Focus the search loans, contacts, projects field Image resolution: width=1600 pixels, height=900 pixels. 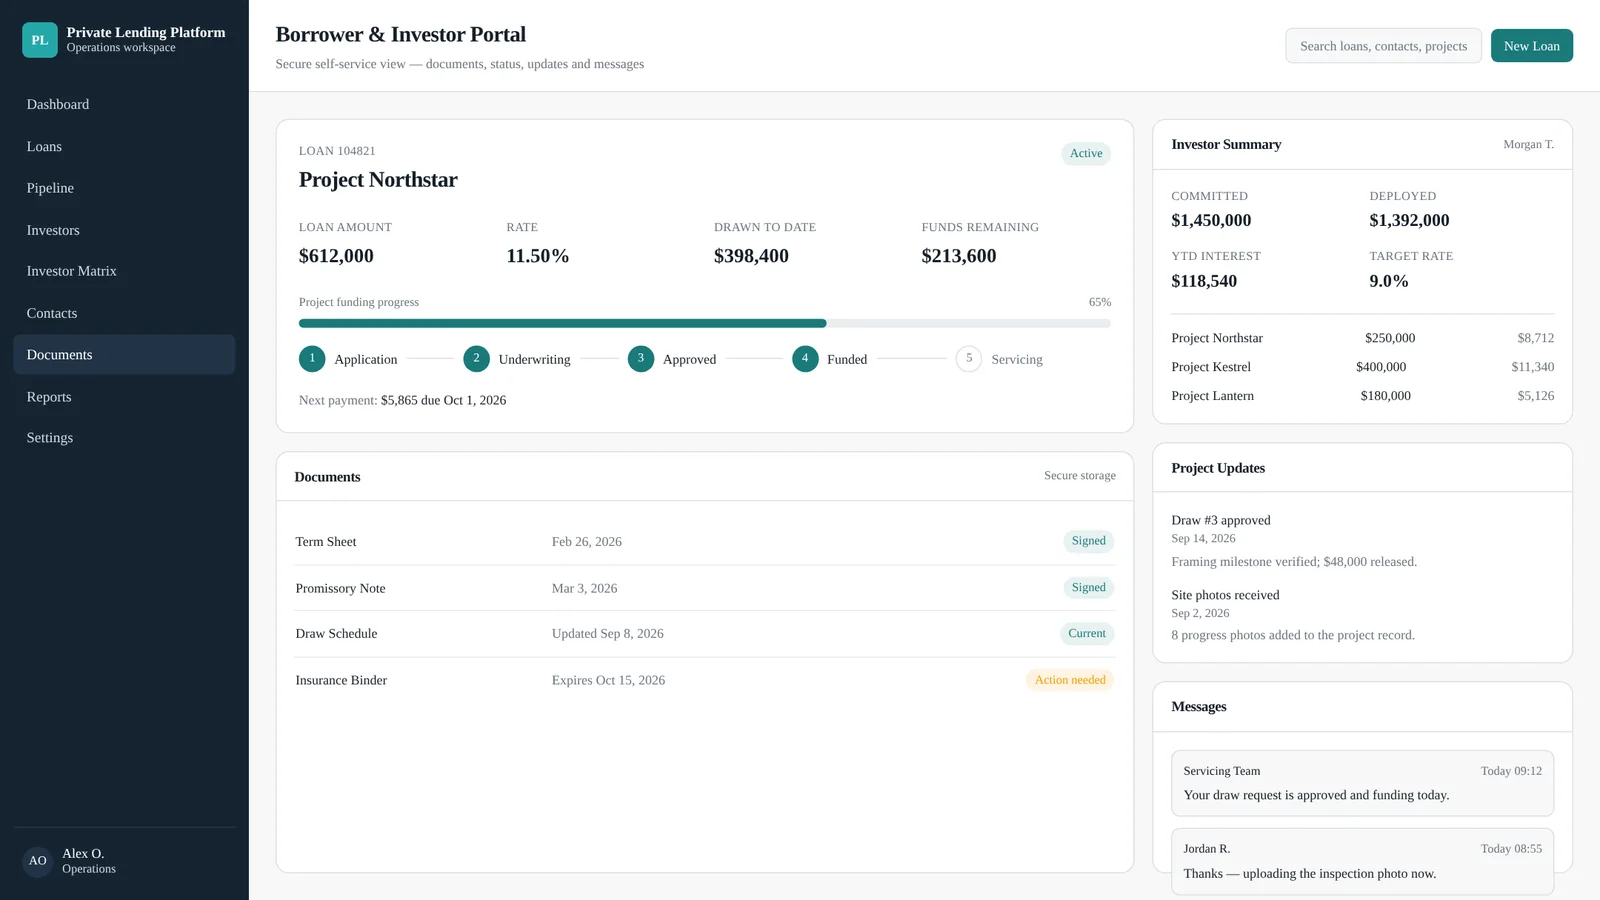pyautogui.click(x=1383, y=46)
